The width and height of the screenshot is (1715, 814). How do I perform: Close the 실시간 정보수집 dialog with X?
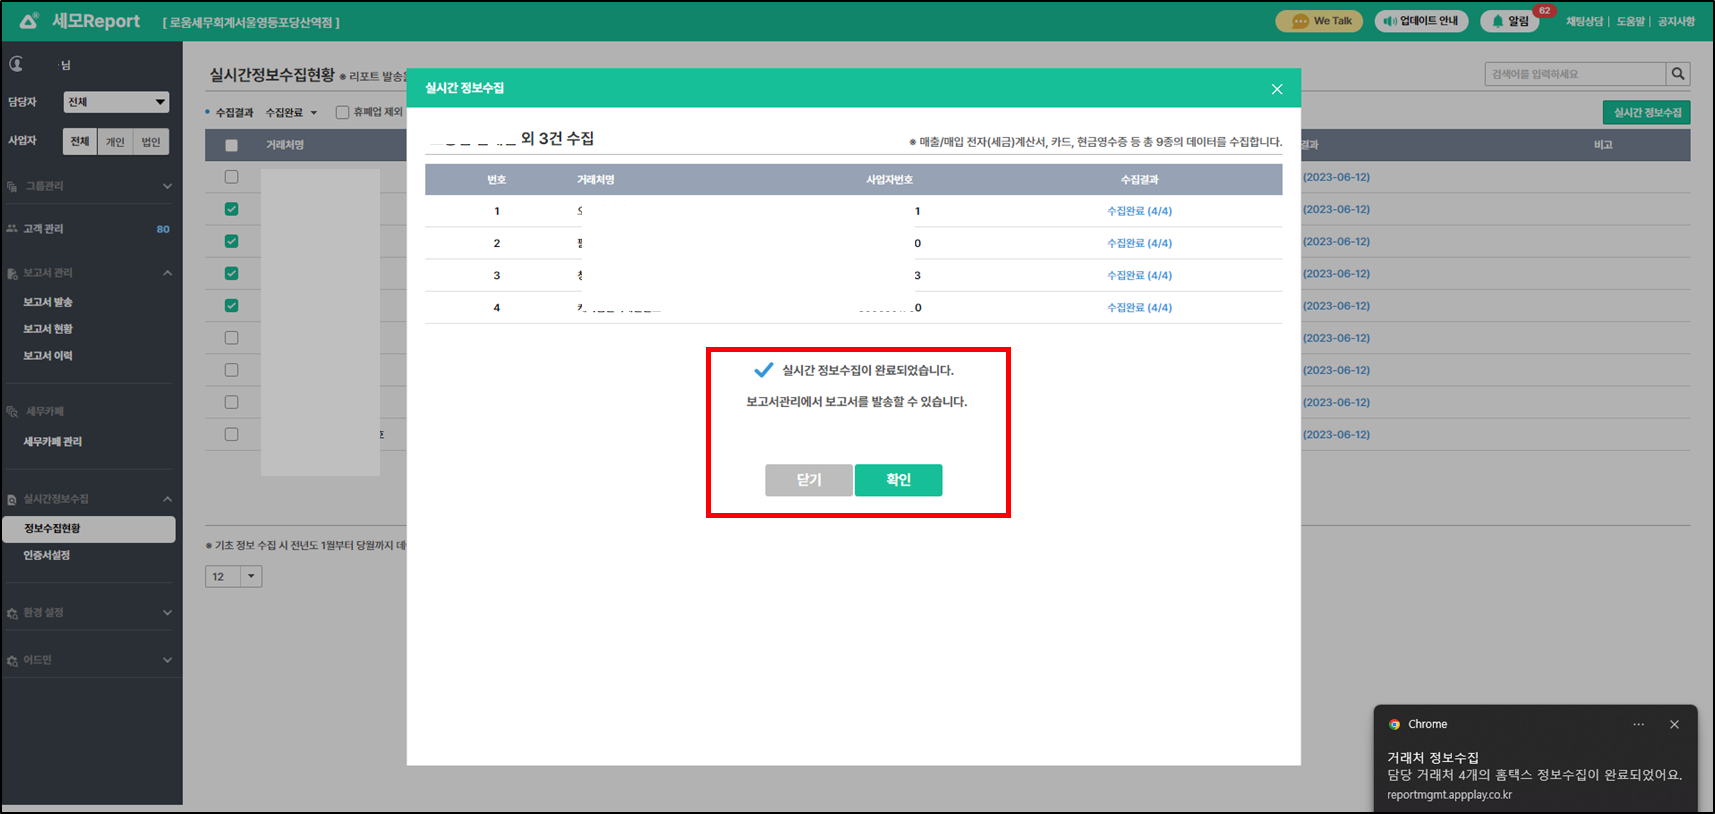click(1277, 89)
